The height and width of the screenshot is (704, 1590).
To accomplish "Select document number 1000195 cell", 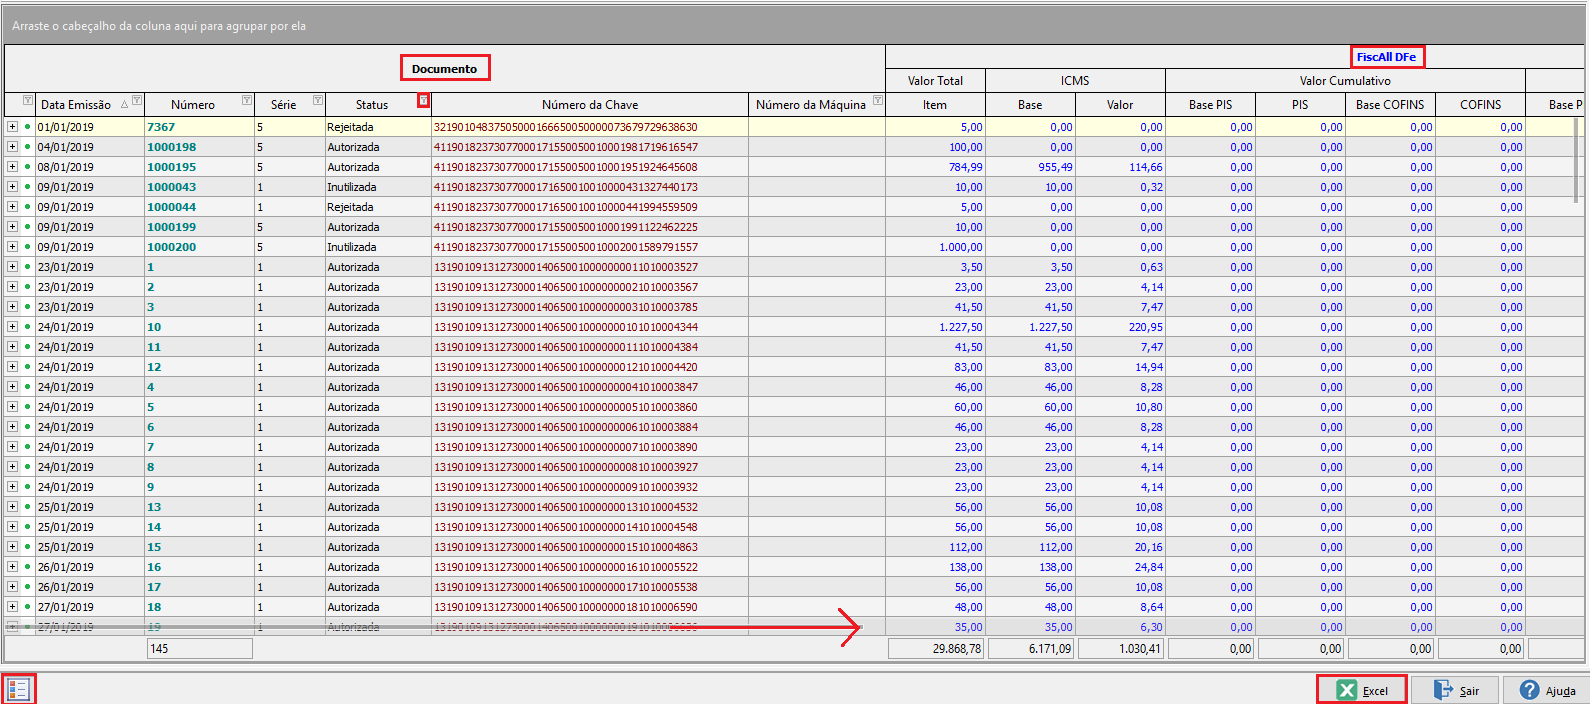I will (199, 167).
